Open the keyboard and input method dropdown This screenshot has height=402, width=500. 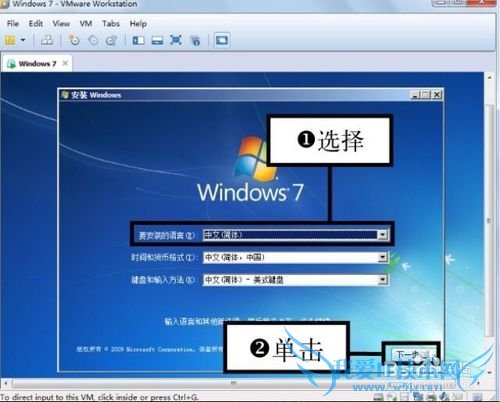383,279
